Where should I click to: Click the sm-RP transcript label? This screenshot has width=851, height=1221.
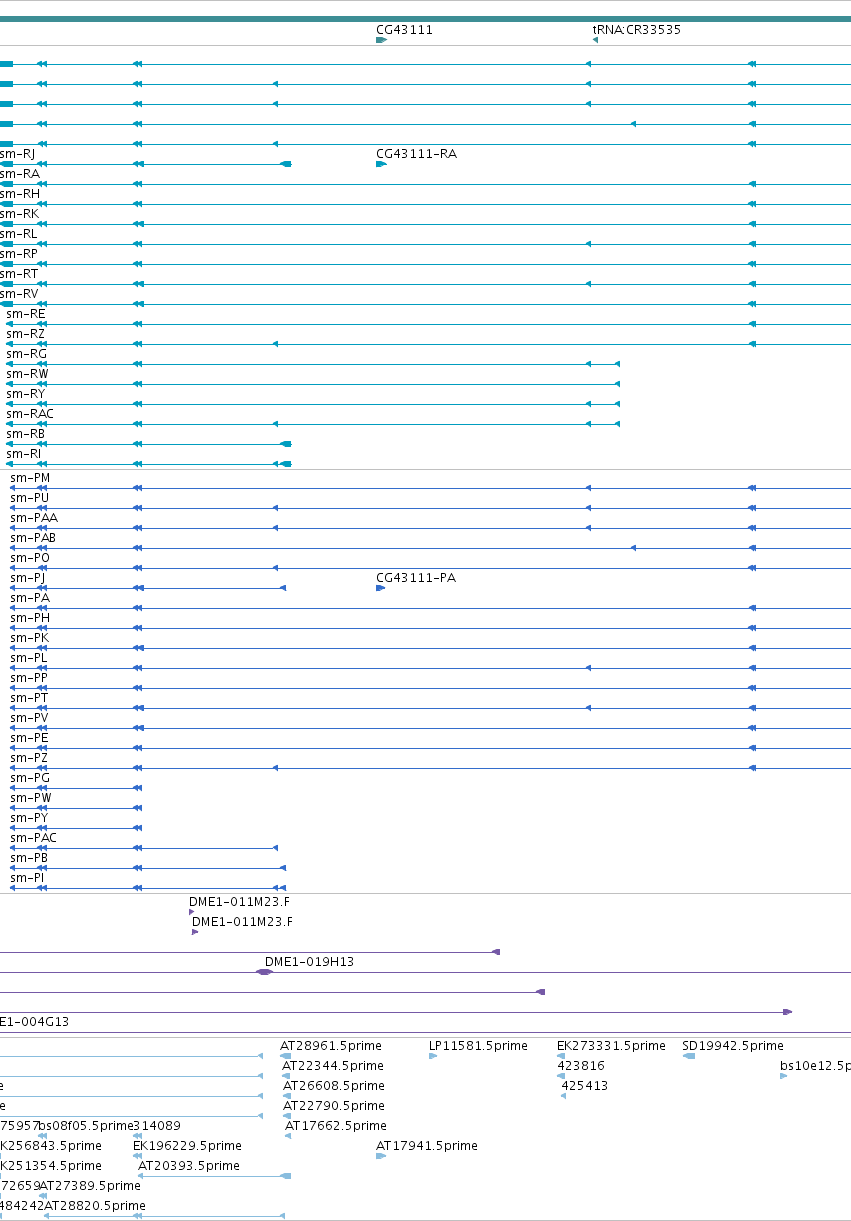coord(19,254)
